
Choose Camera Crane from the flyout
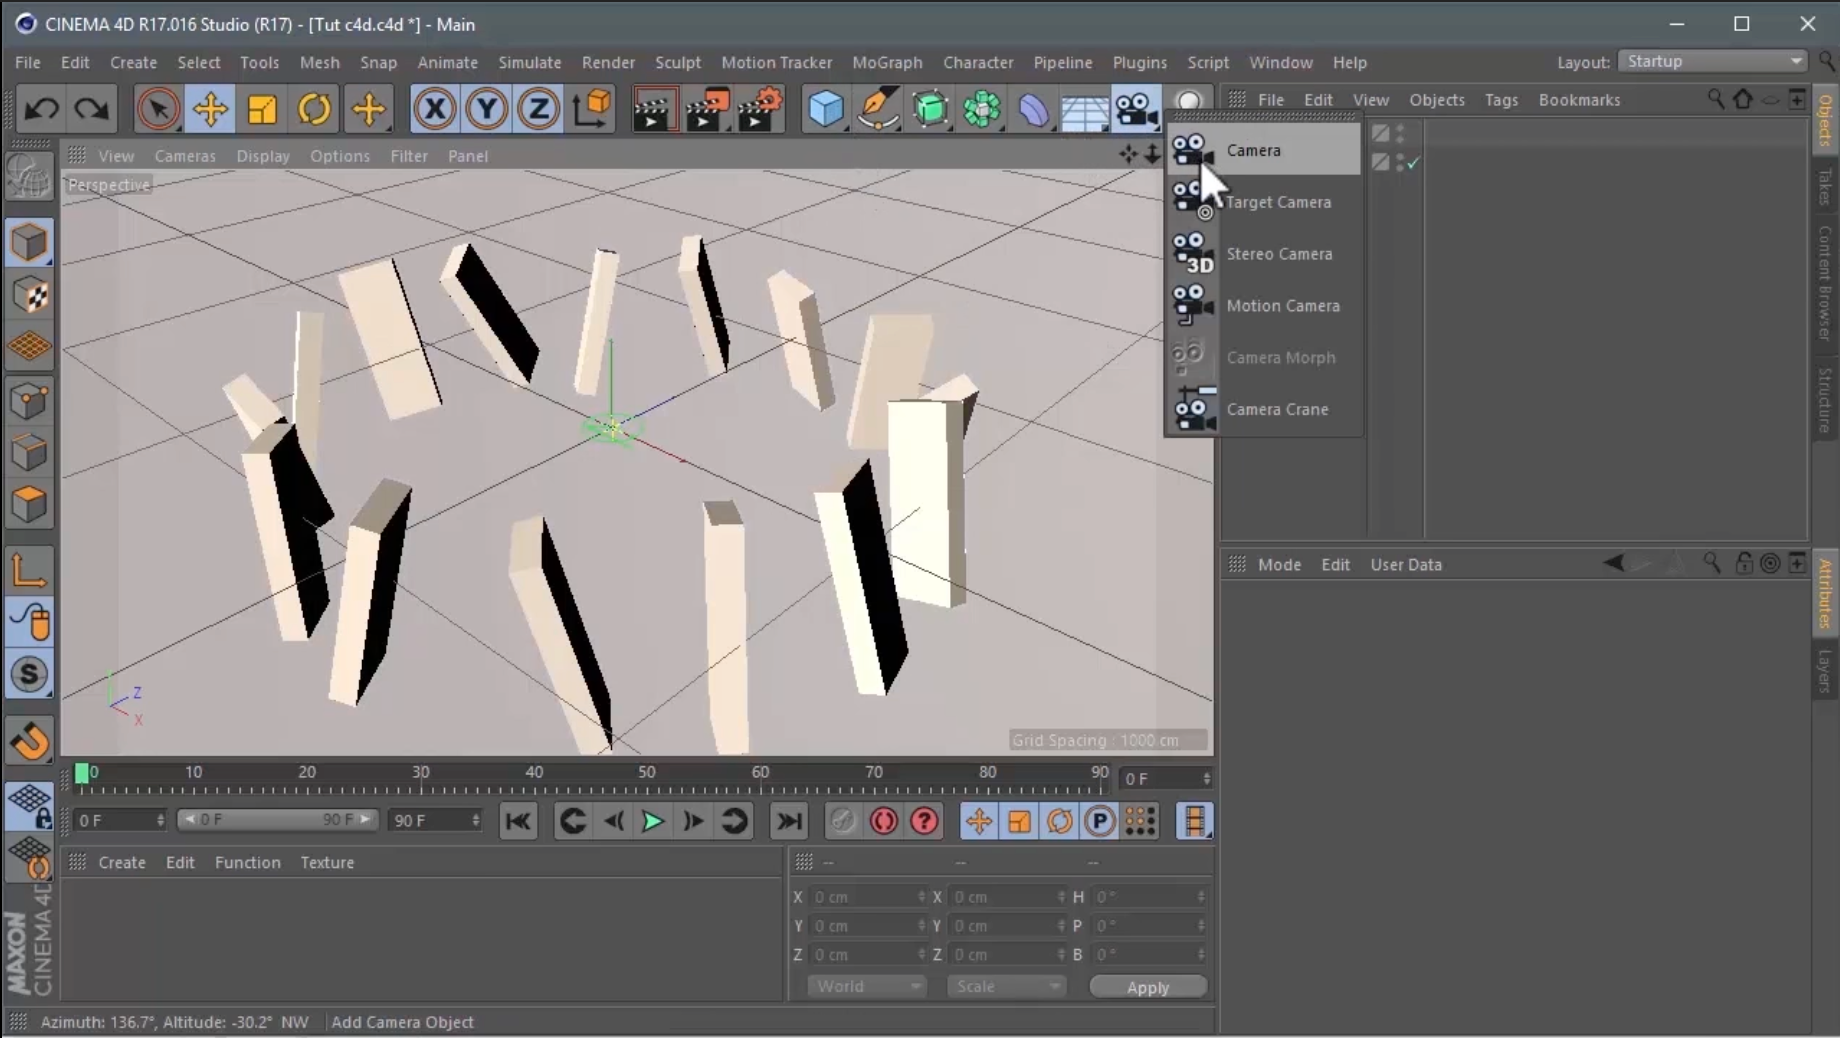pos(1264,409)
